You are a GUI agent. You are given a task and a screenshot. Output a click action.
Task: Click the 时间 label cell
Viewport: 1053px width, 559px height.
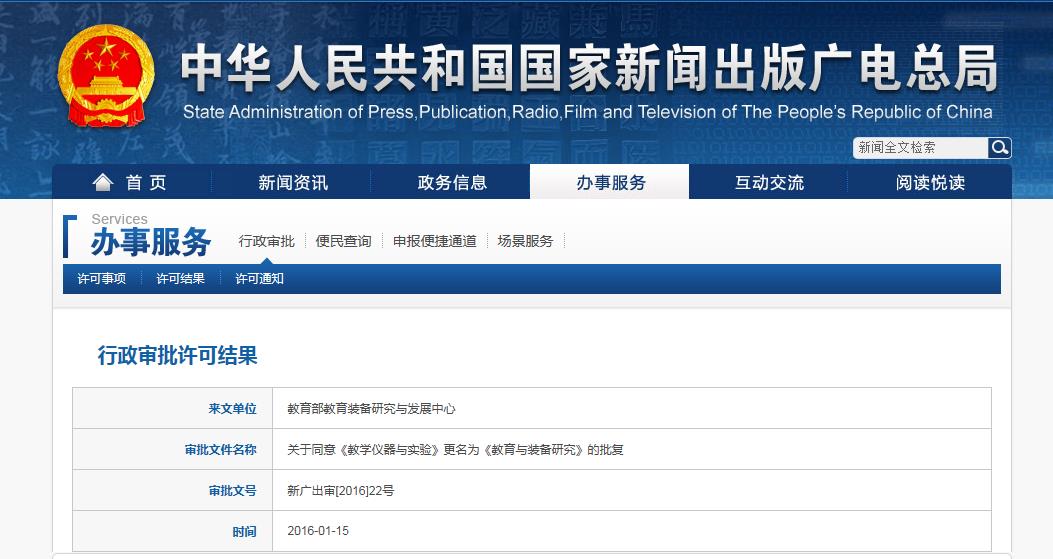pyautogui.click(x=173, y=531)
